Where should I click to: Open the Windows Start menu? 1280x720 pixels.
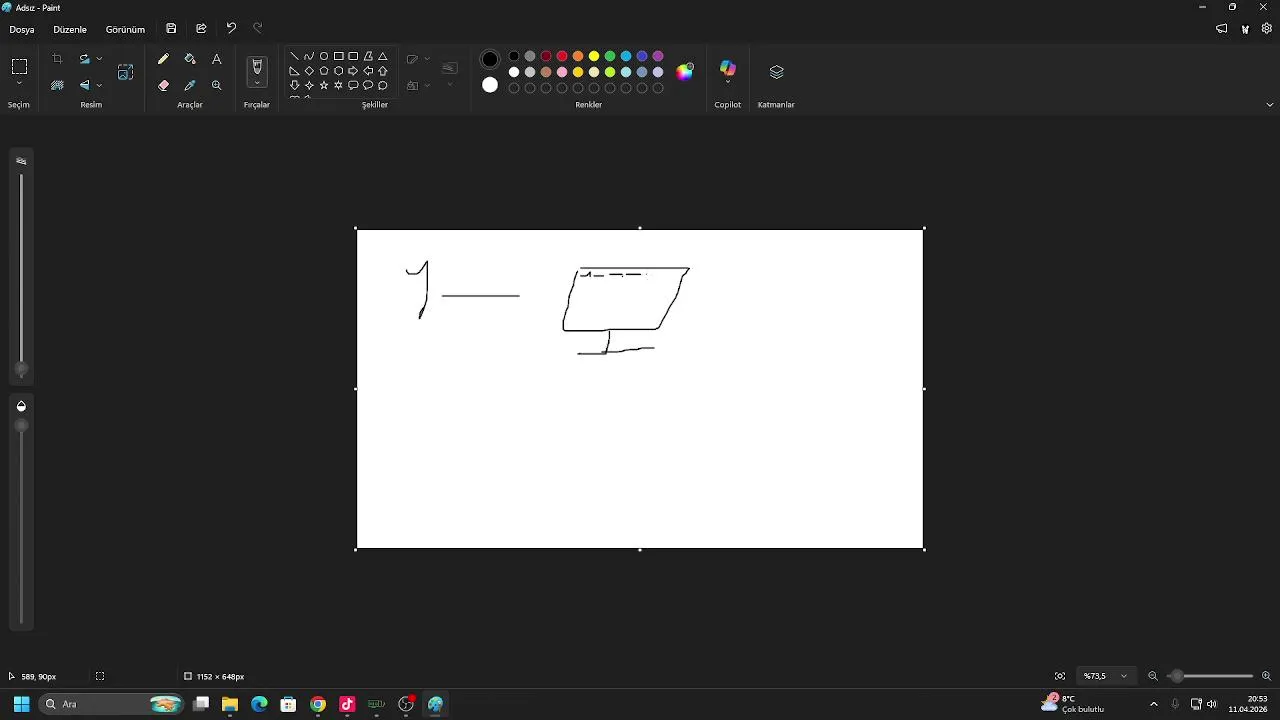21,704
